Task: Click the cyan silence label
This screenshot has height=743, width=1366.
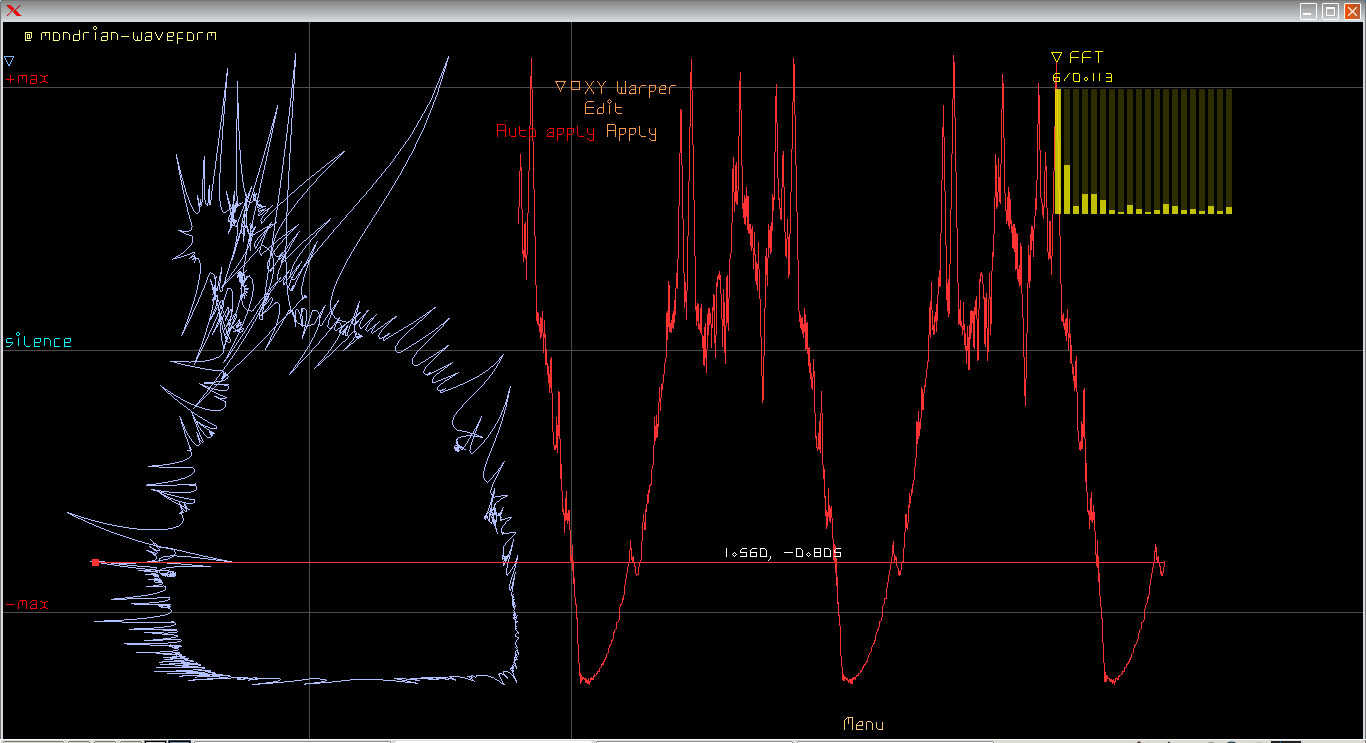Action: (x=39, y=342)
